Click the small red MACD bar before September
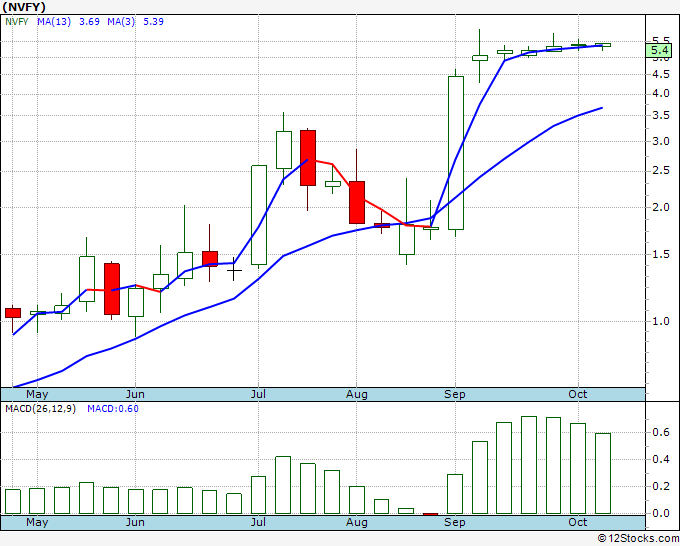 pyautogui.click(x=430, y=514)
